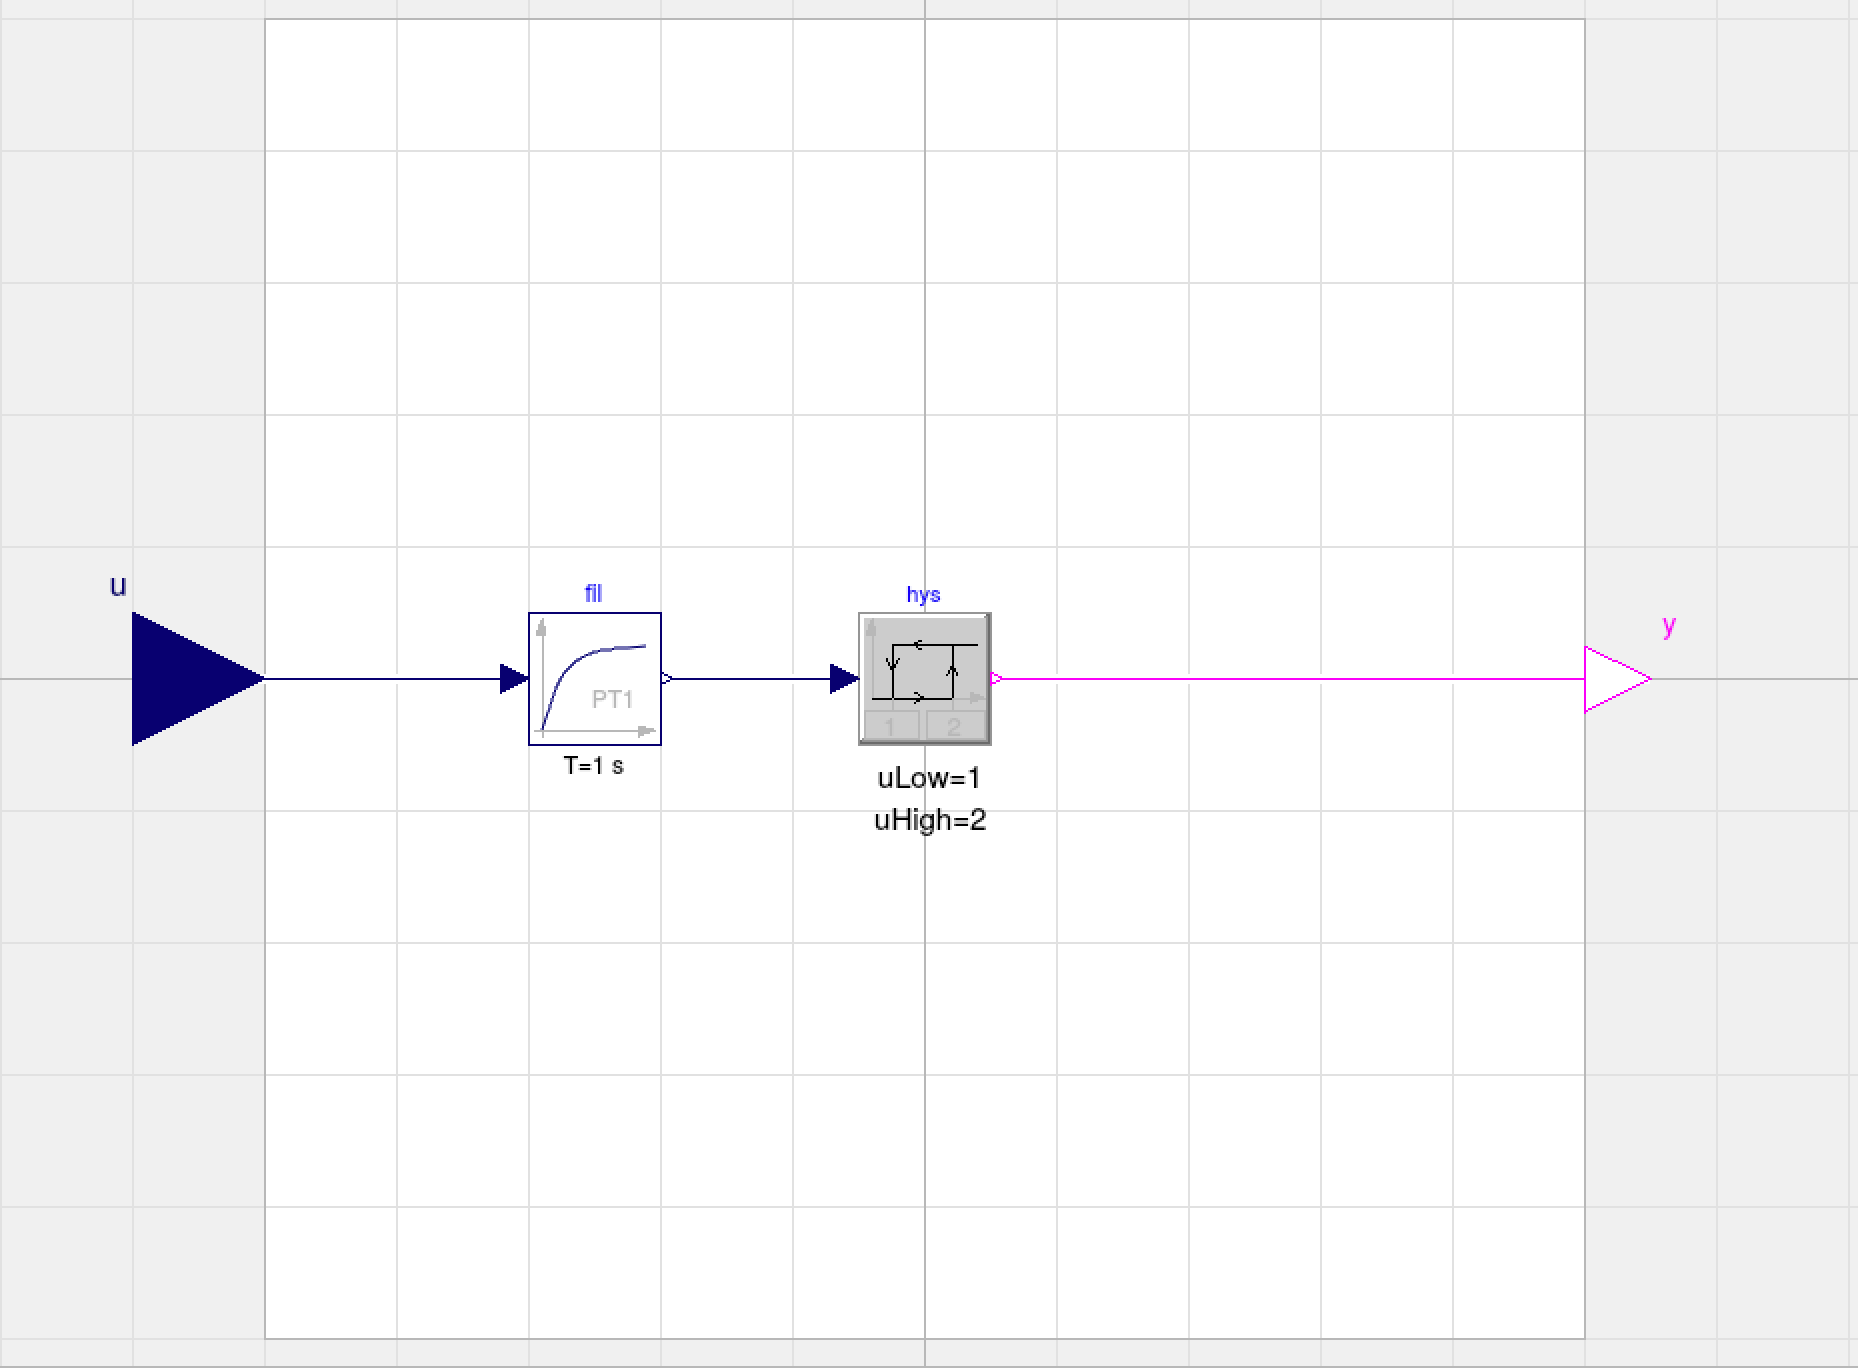
Task: Toggle selection of the hys block
Action: pos(923,680)
